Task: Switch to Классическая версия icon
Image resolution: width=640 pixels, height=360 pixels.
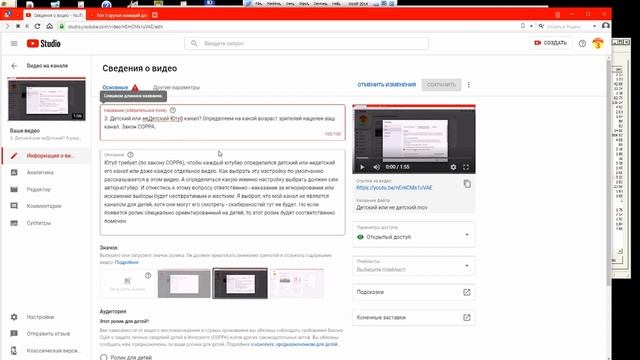Action: [x=14, y=351]
